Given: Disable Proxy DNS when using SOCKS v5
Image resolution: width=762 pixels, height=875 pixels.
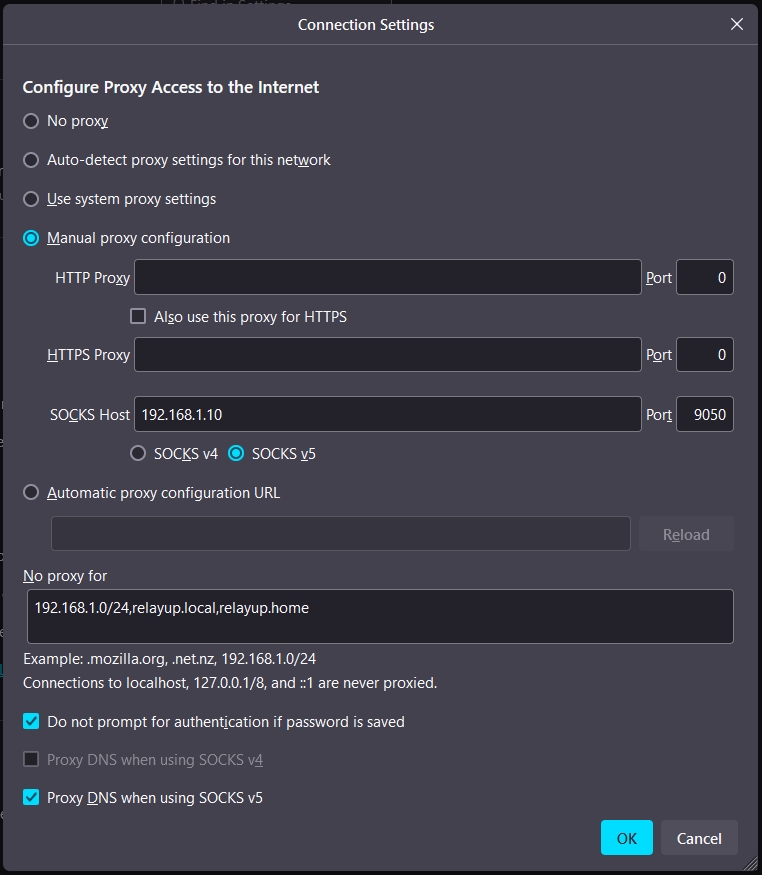Looking at the screenshot, I should (x=31, y=798).
